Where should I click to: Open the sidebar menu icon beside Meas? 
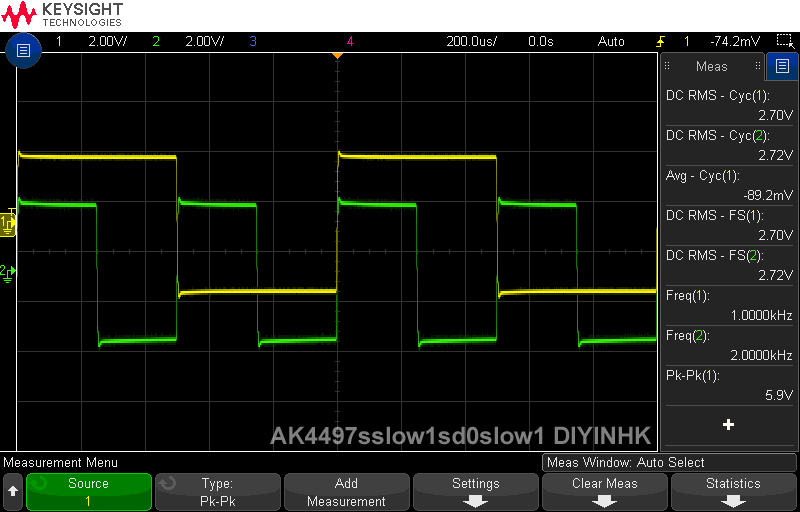[782, 66]
